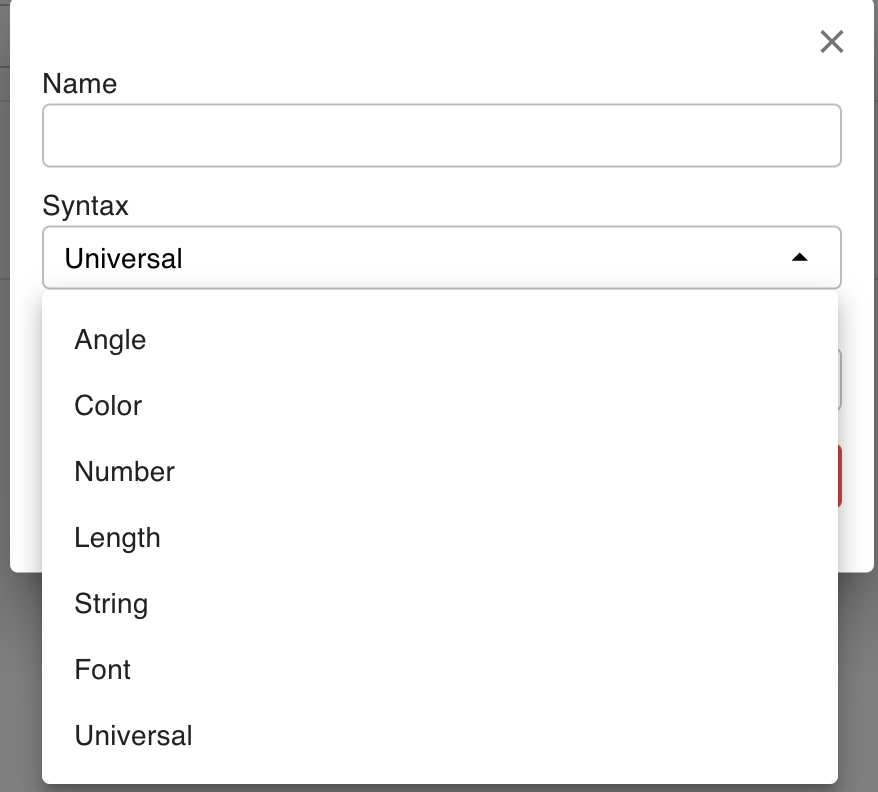Screen dimensions: 878x792
Task: Pick Number in the Syntax dropdown
Action: (124, 472)
